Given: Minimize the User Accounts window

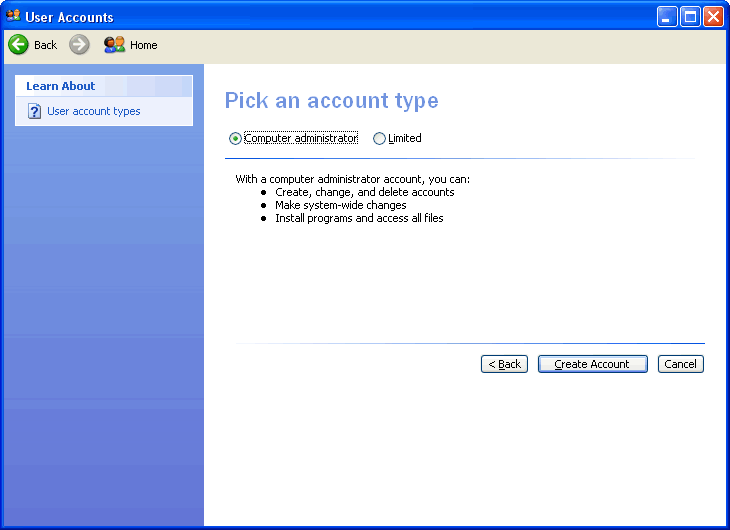Looking at the screenshot, I should 667,17.
